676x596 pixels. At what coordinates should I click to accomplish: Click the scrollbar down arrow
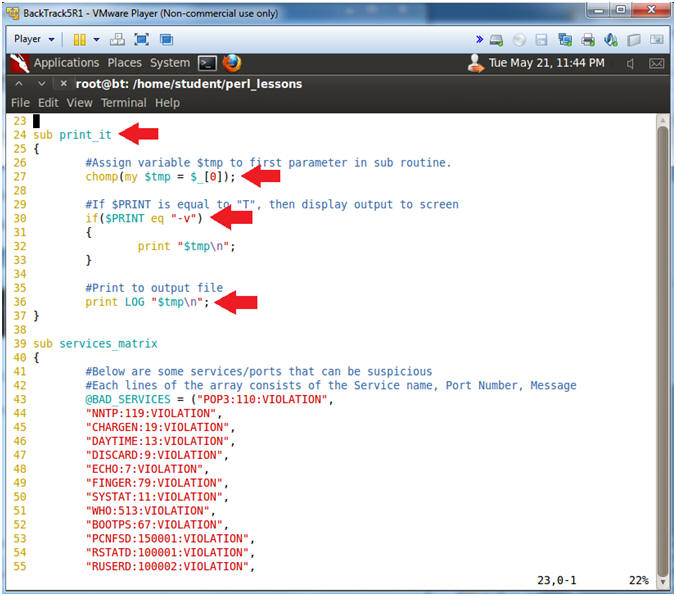click(x=663, y=582)
